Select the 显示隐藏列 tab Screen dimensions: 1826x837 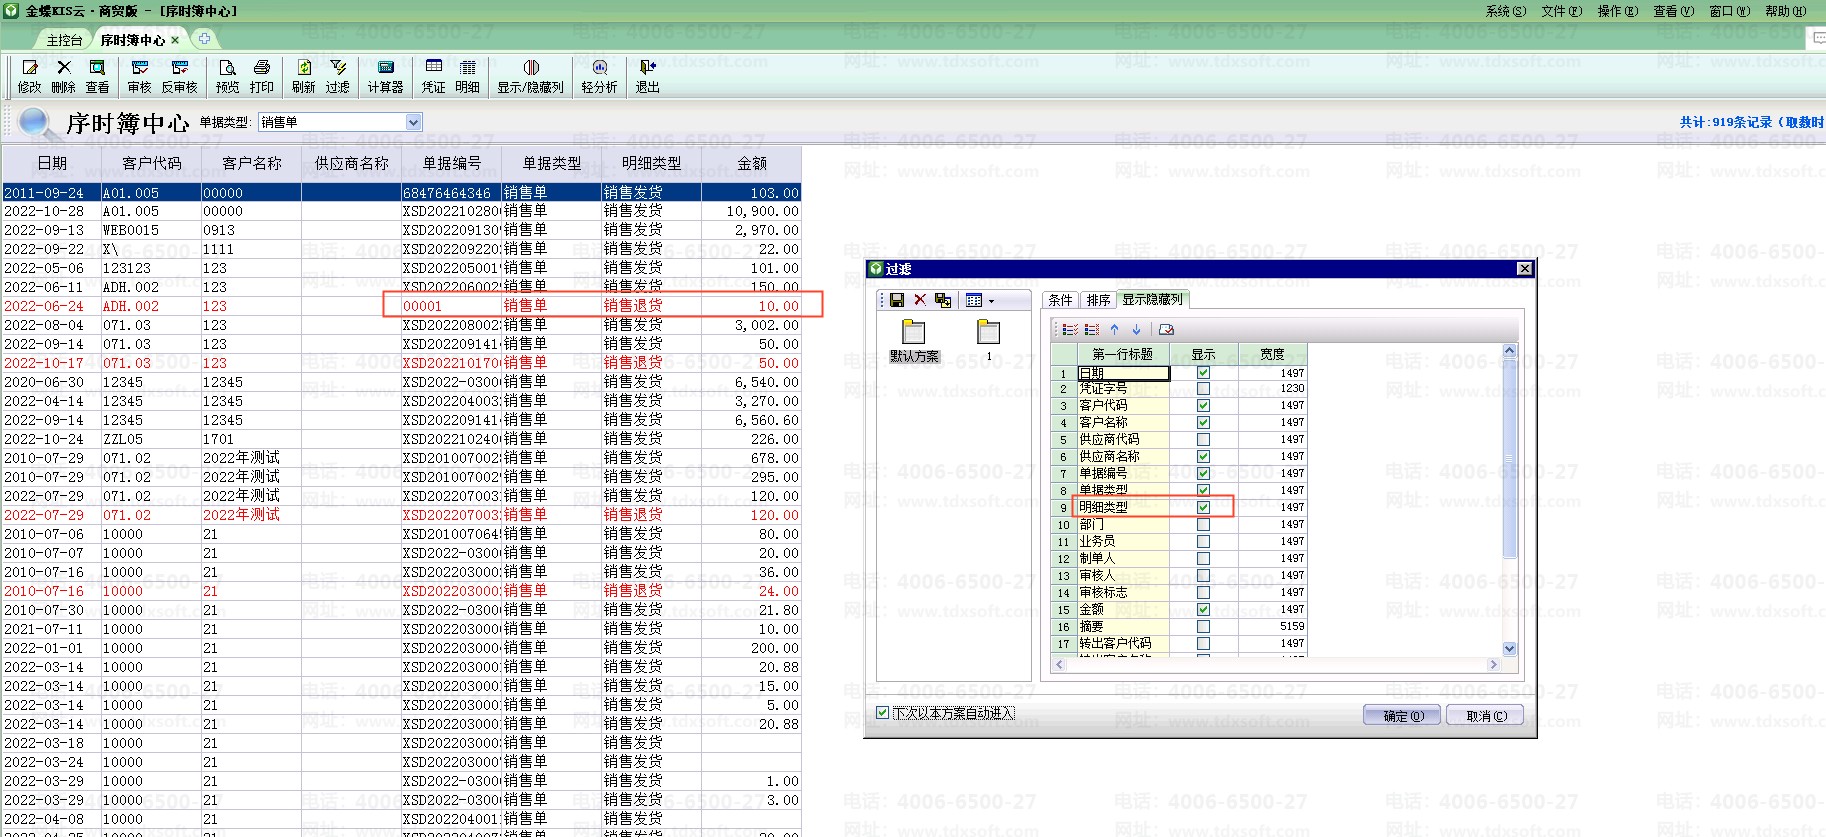pyautogui.click(x=1152, y=299)
